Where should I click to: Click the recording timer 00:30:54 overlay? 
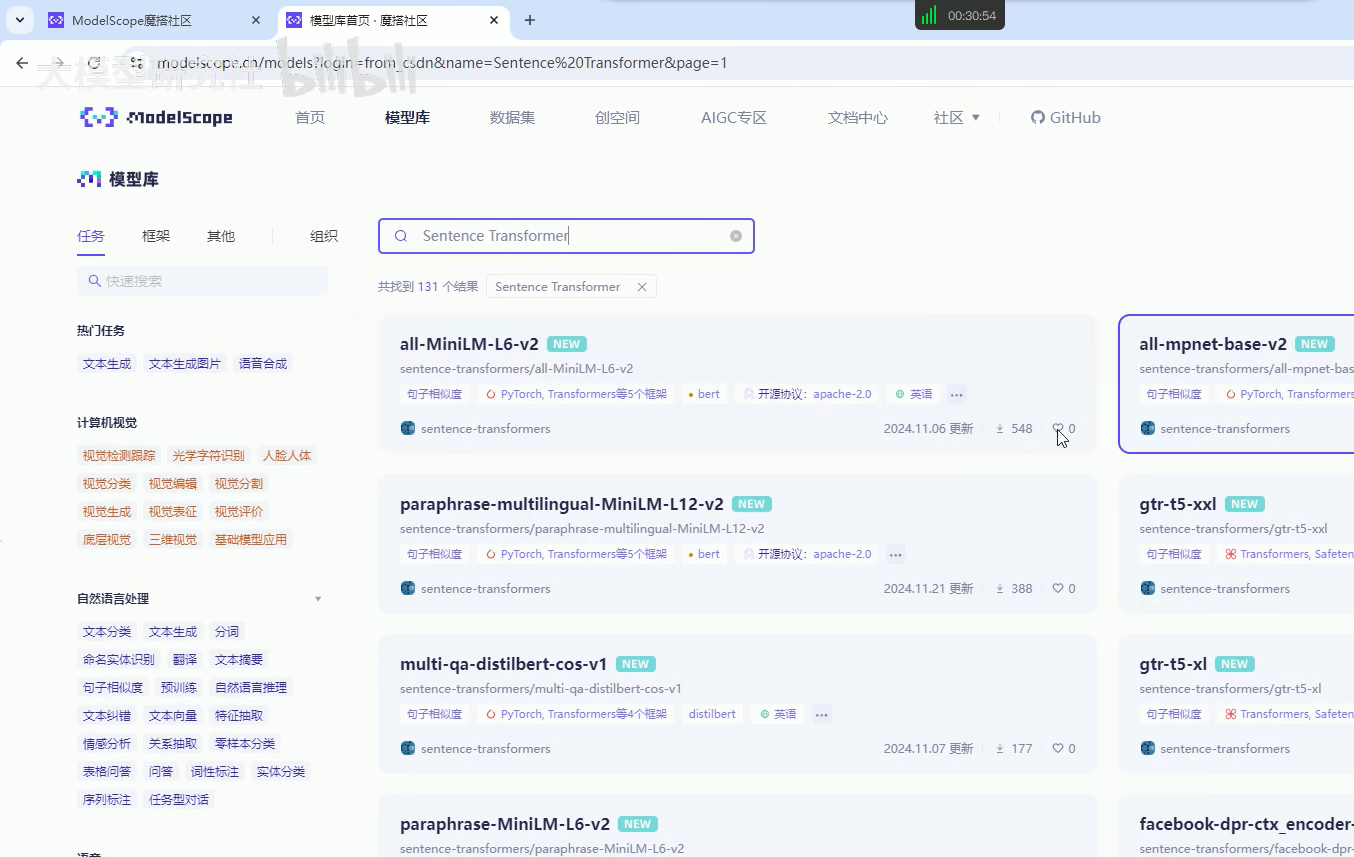click(x=959, y=15)
